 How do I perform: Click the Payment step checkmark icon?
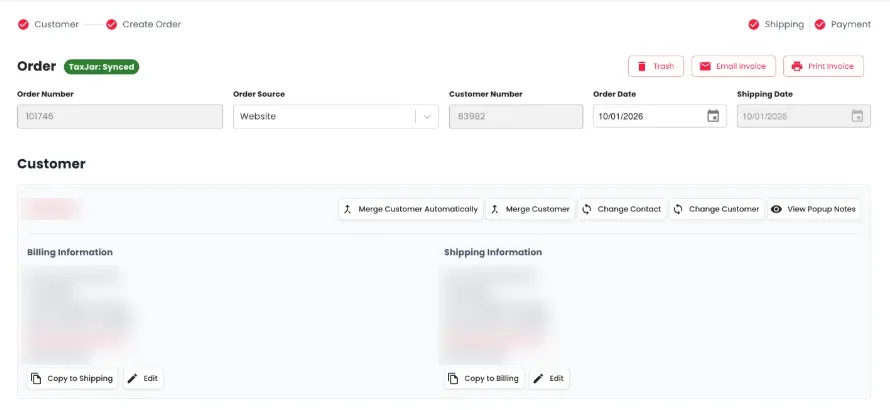click(x=820, y=24)
